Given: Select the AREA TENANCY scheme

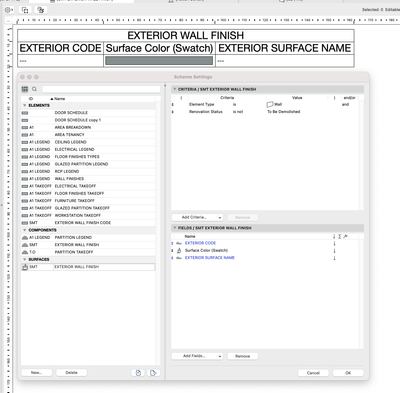Looking at the screenshot, I should [x=88, y=135].
